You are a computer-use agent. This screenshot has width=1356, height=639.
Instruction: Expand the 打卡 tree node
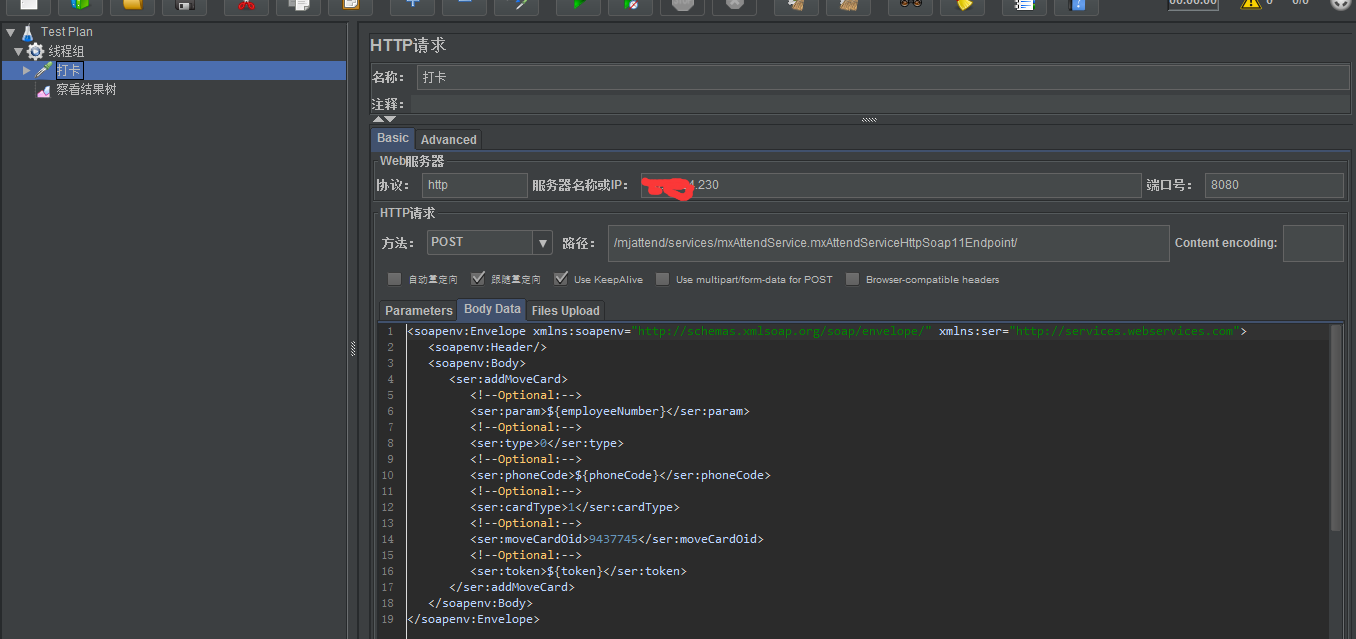27,70
